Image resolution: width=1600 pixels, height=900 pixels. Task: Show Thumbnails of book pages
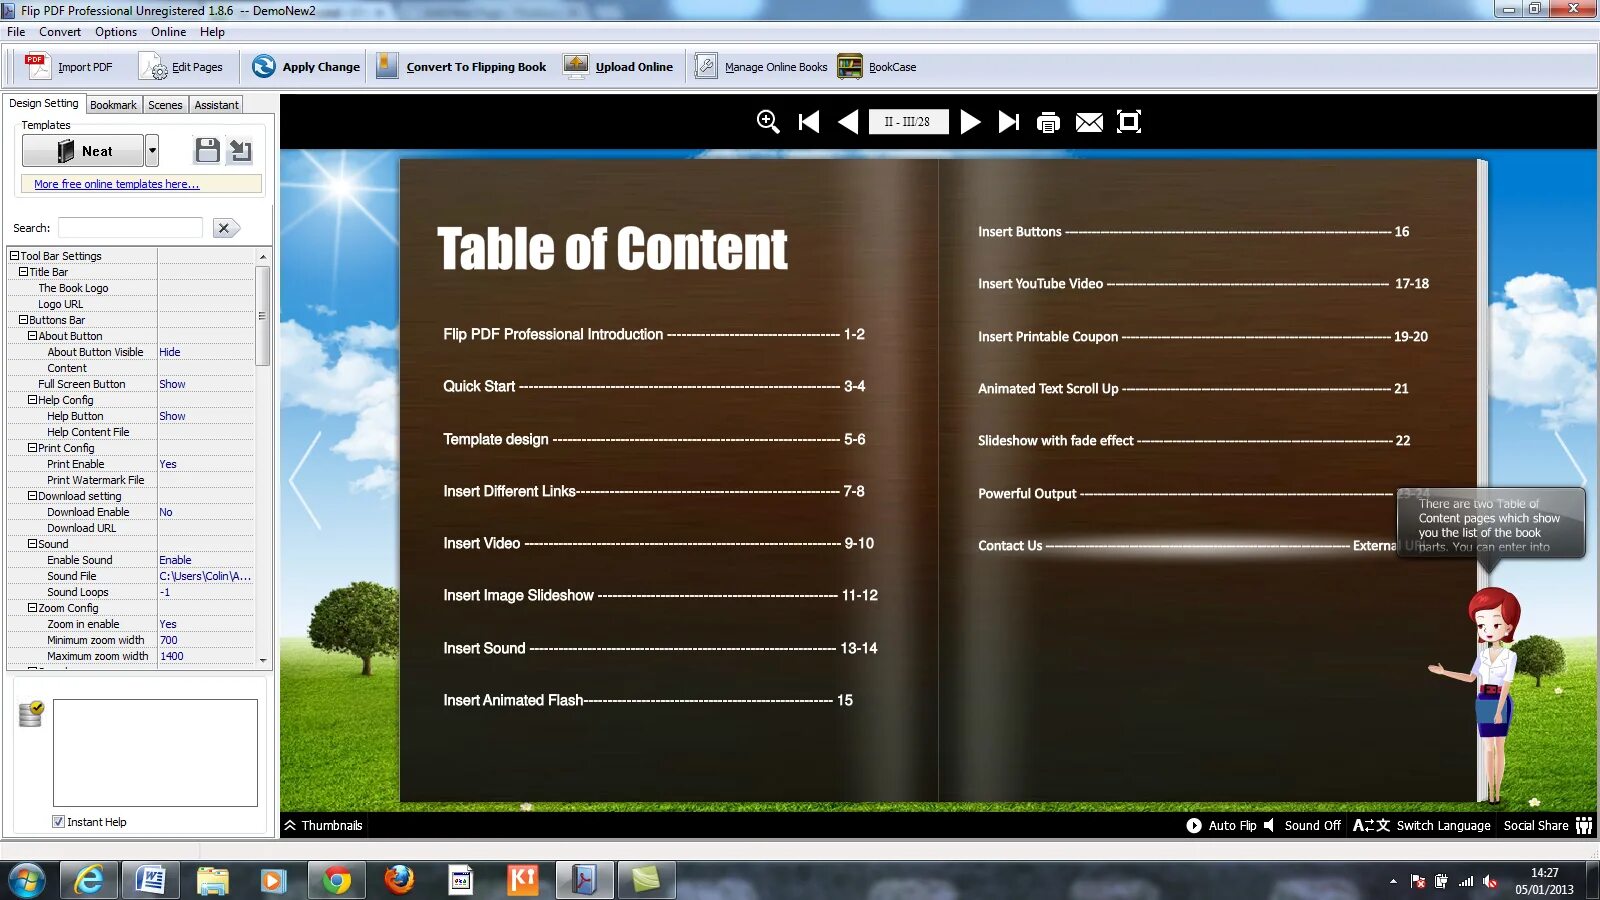pyautogui.click(x=323, y=825)
